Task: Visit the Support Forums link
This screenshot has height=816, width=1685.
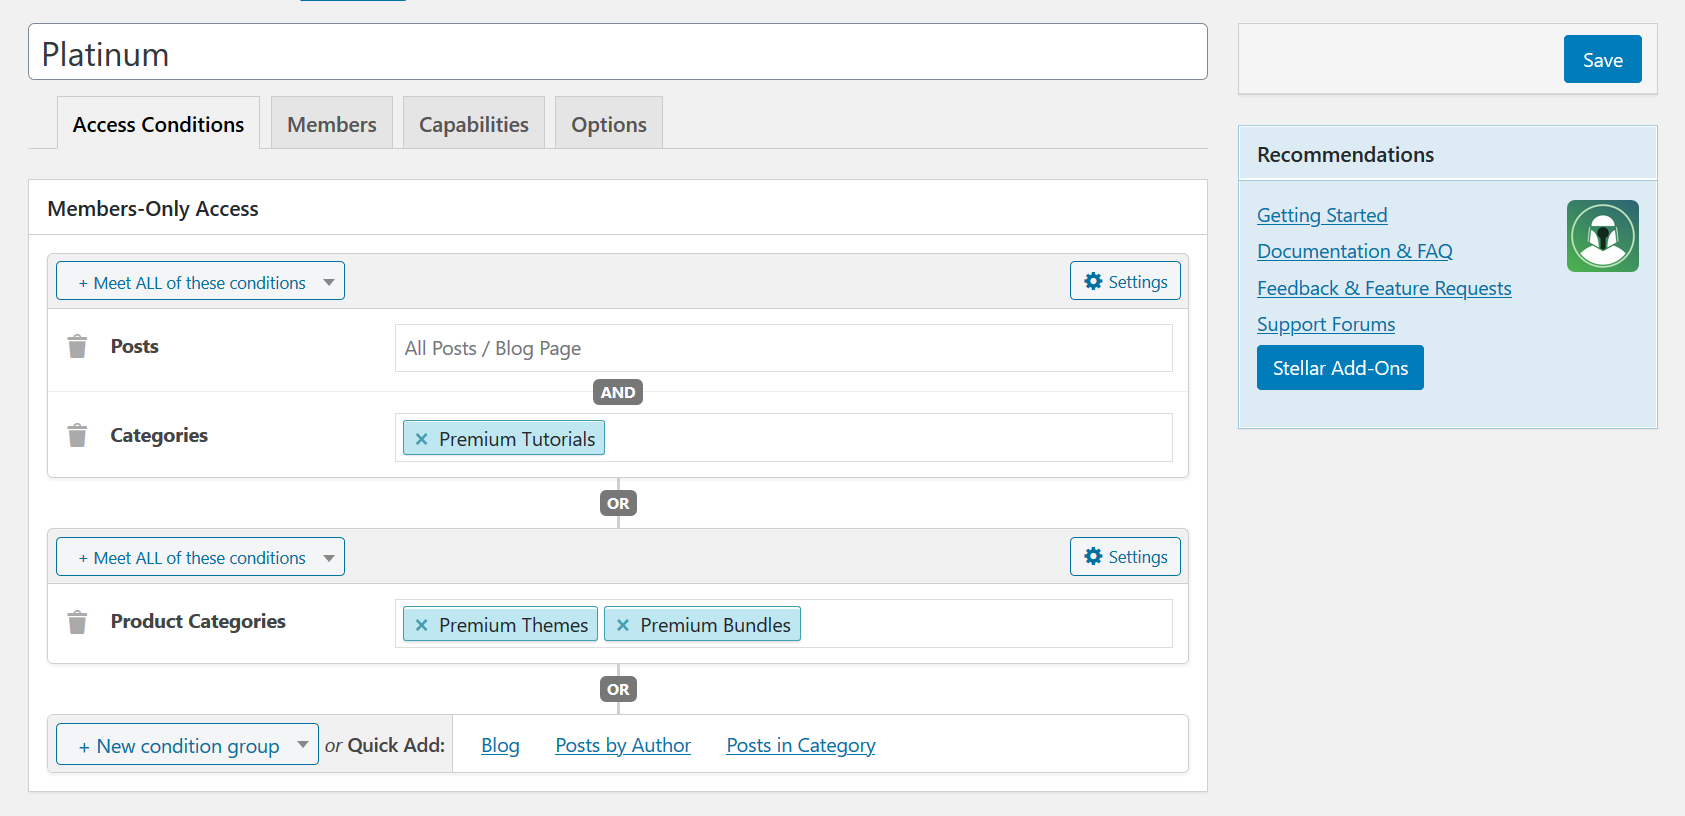Action: coord(1326,324)
